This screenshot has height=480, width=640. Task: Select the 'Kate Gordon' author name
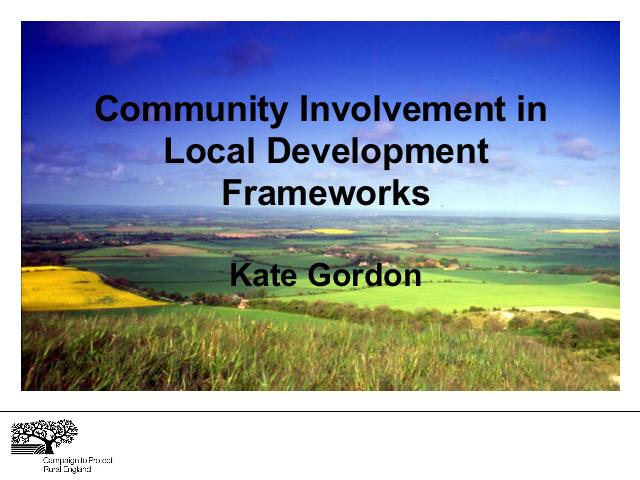325,274
